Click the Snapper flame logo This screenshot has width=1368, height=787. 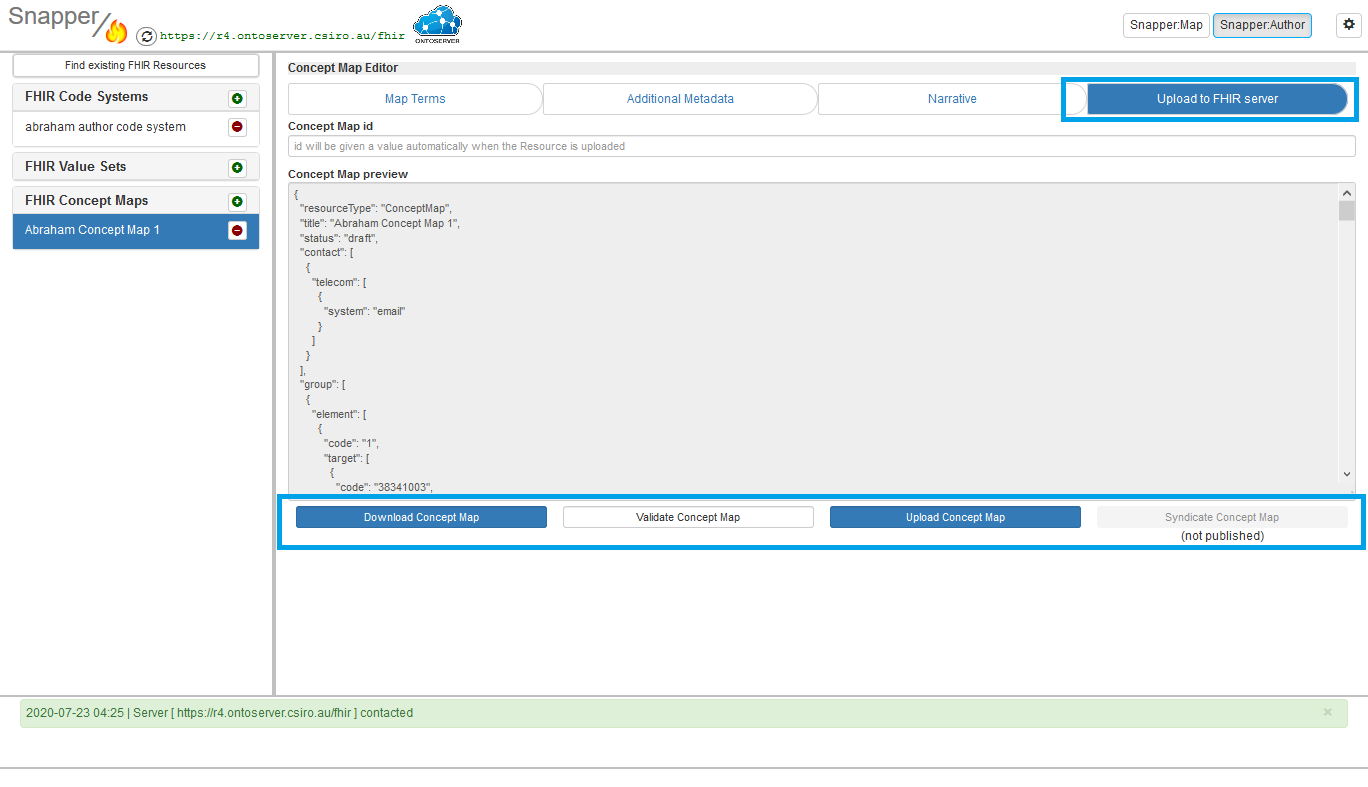(x=117, y=32)
